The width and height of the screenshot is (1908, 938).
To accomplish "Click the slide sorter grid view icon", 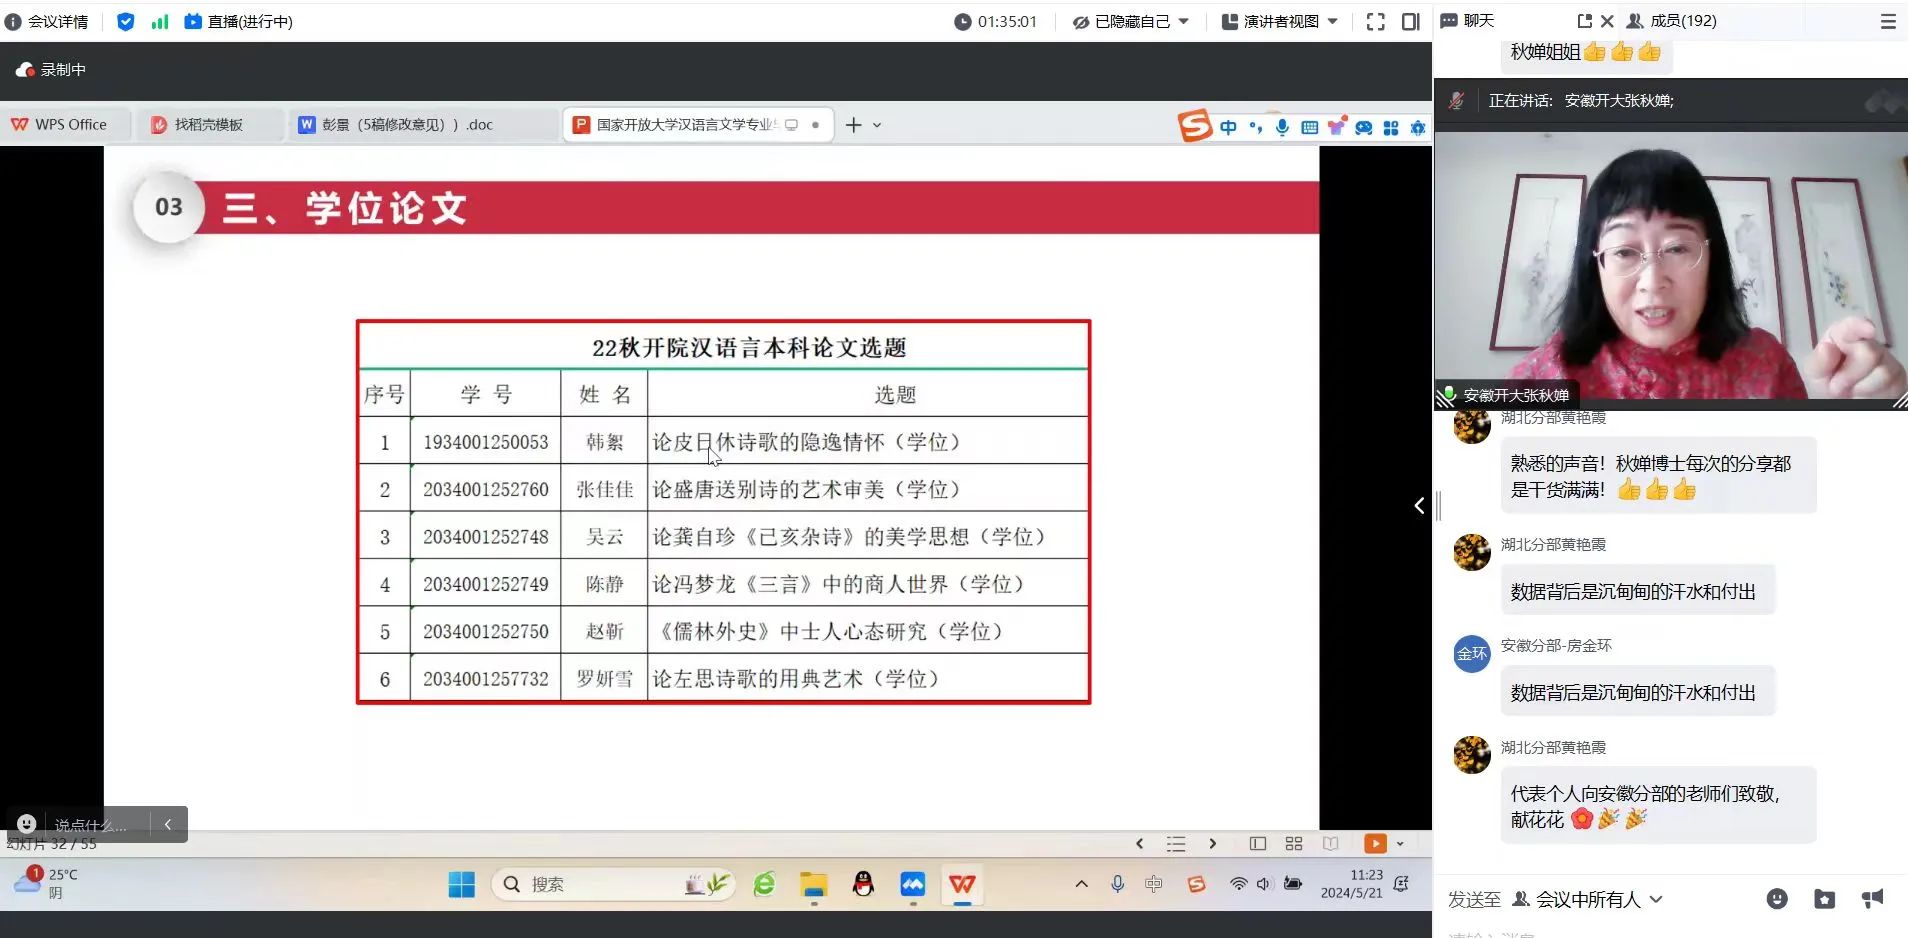I will click(x=1294, y=844).
